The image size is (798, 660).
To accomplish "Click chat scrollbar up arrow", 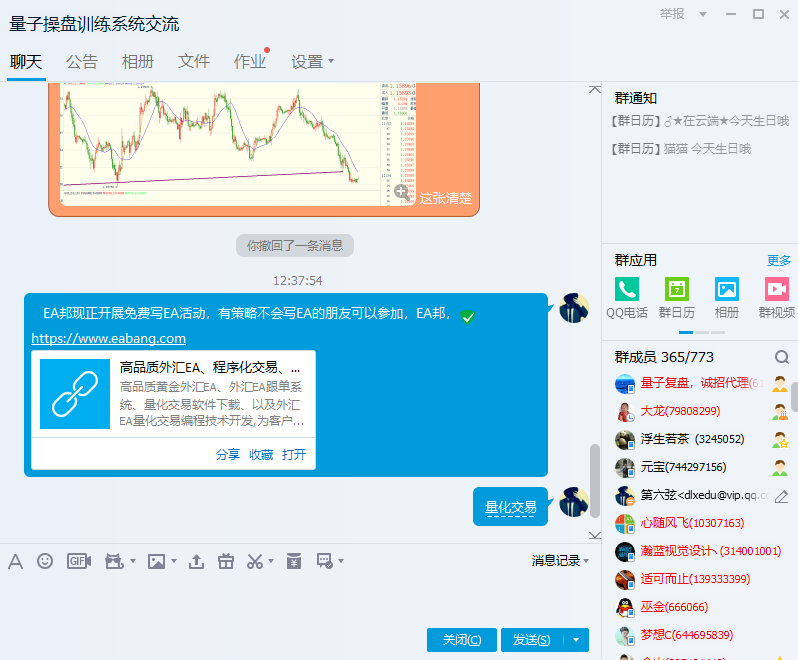I will click(594, 90).
